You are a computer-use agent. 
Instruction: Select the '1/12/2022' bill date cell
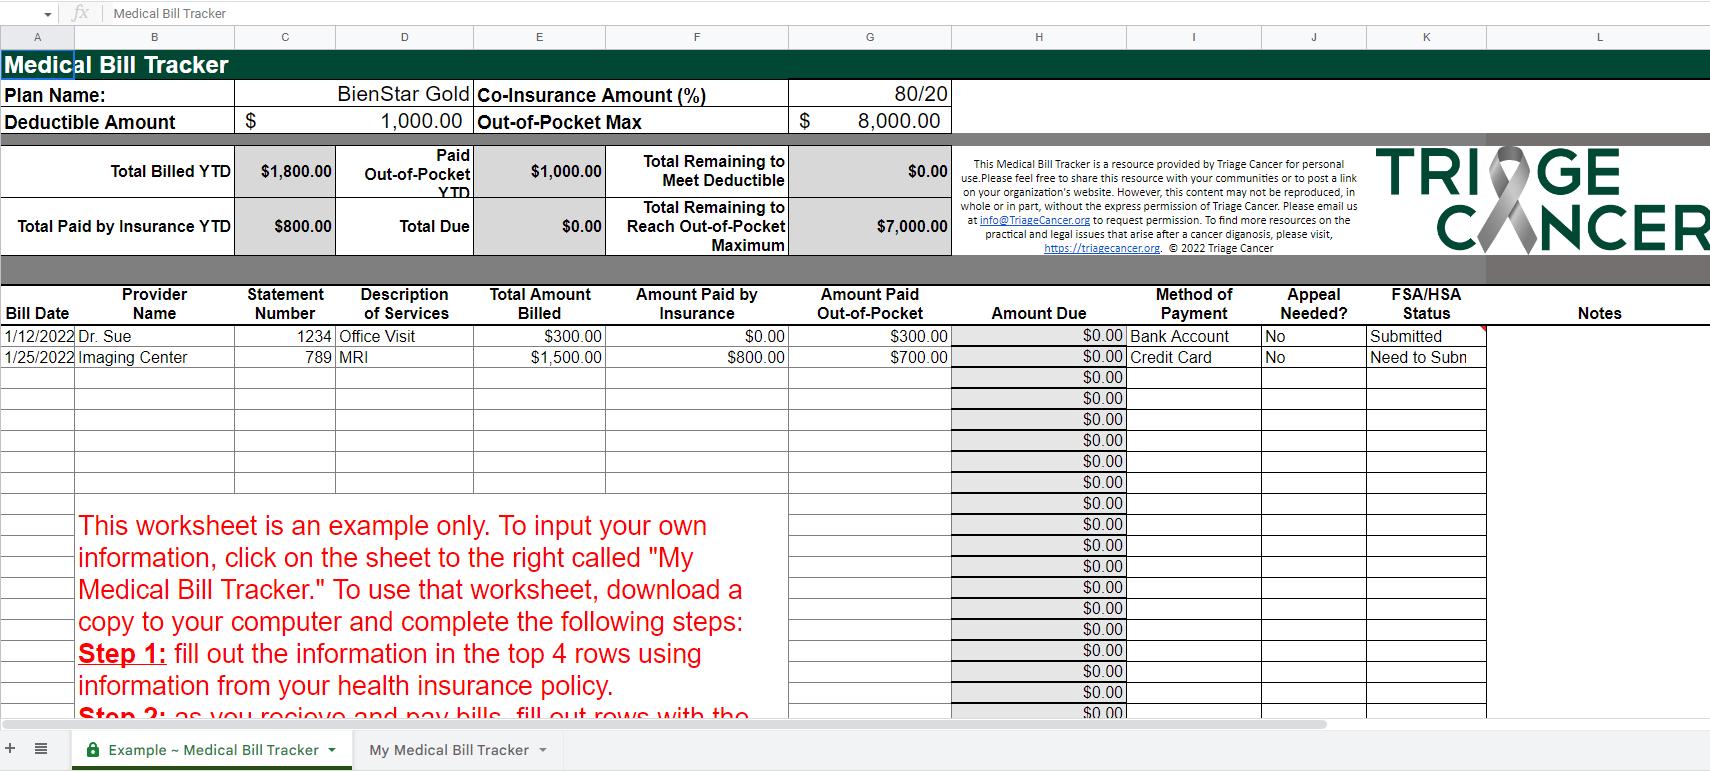38,337
